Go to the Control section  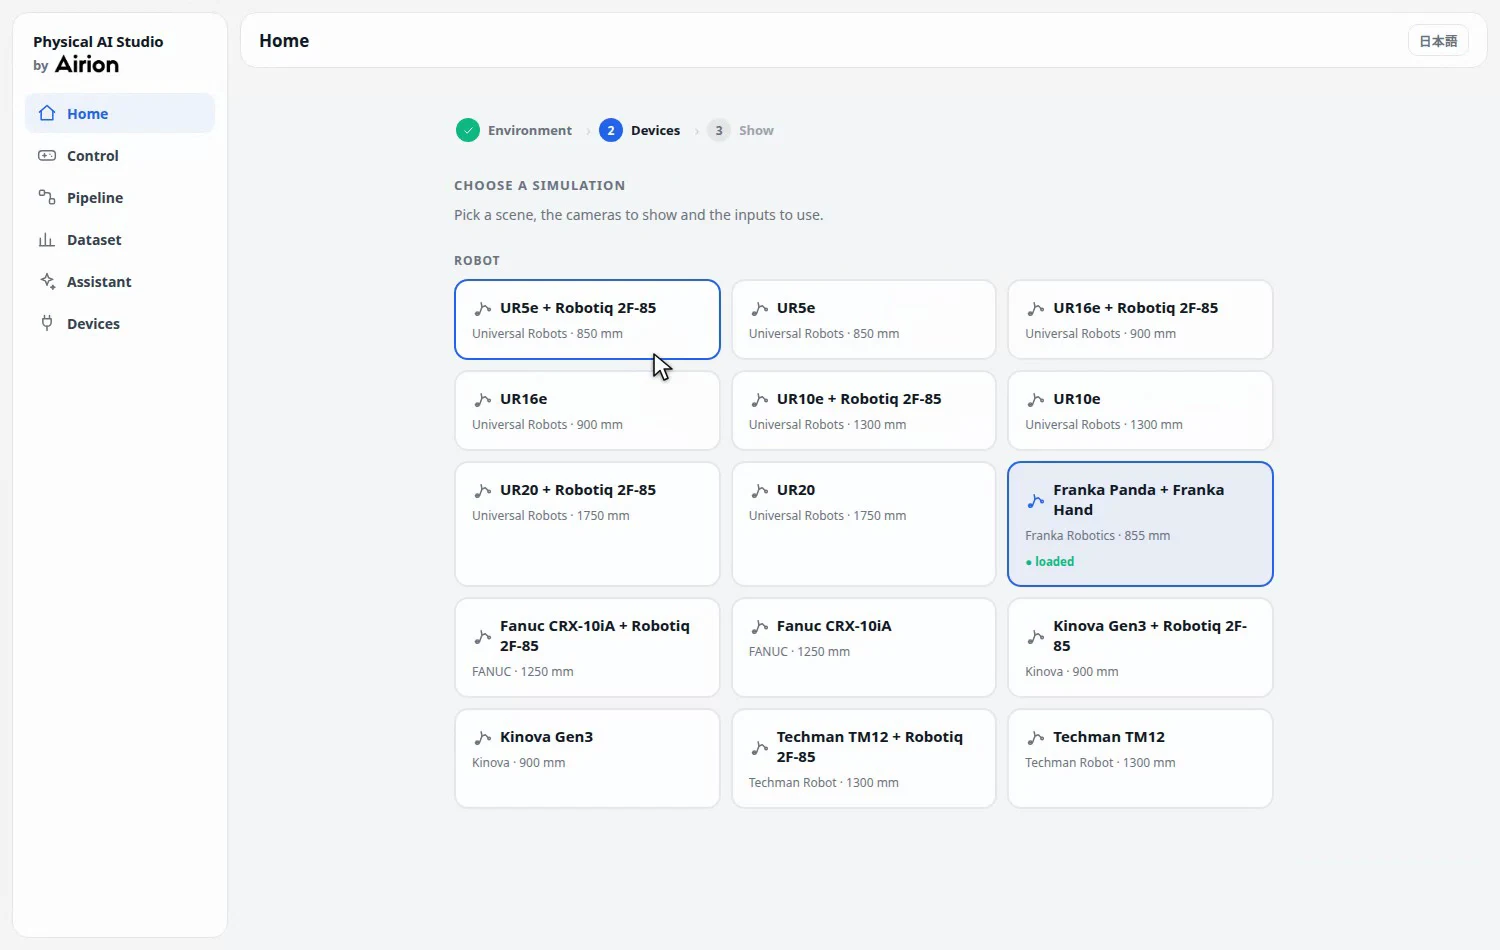pos(120,155)
